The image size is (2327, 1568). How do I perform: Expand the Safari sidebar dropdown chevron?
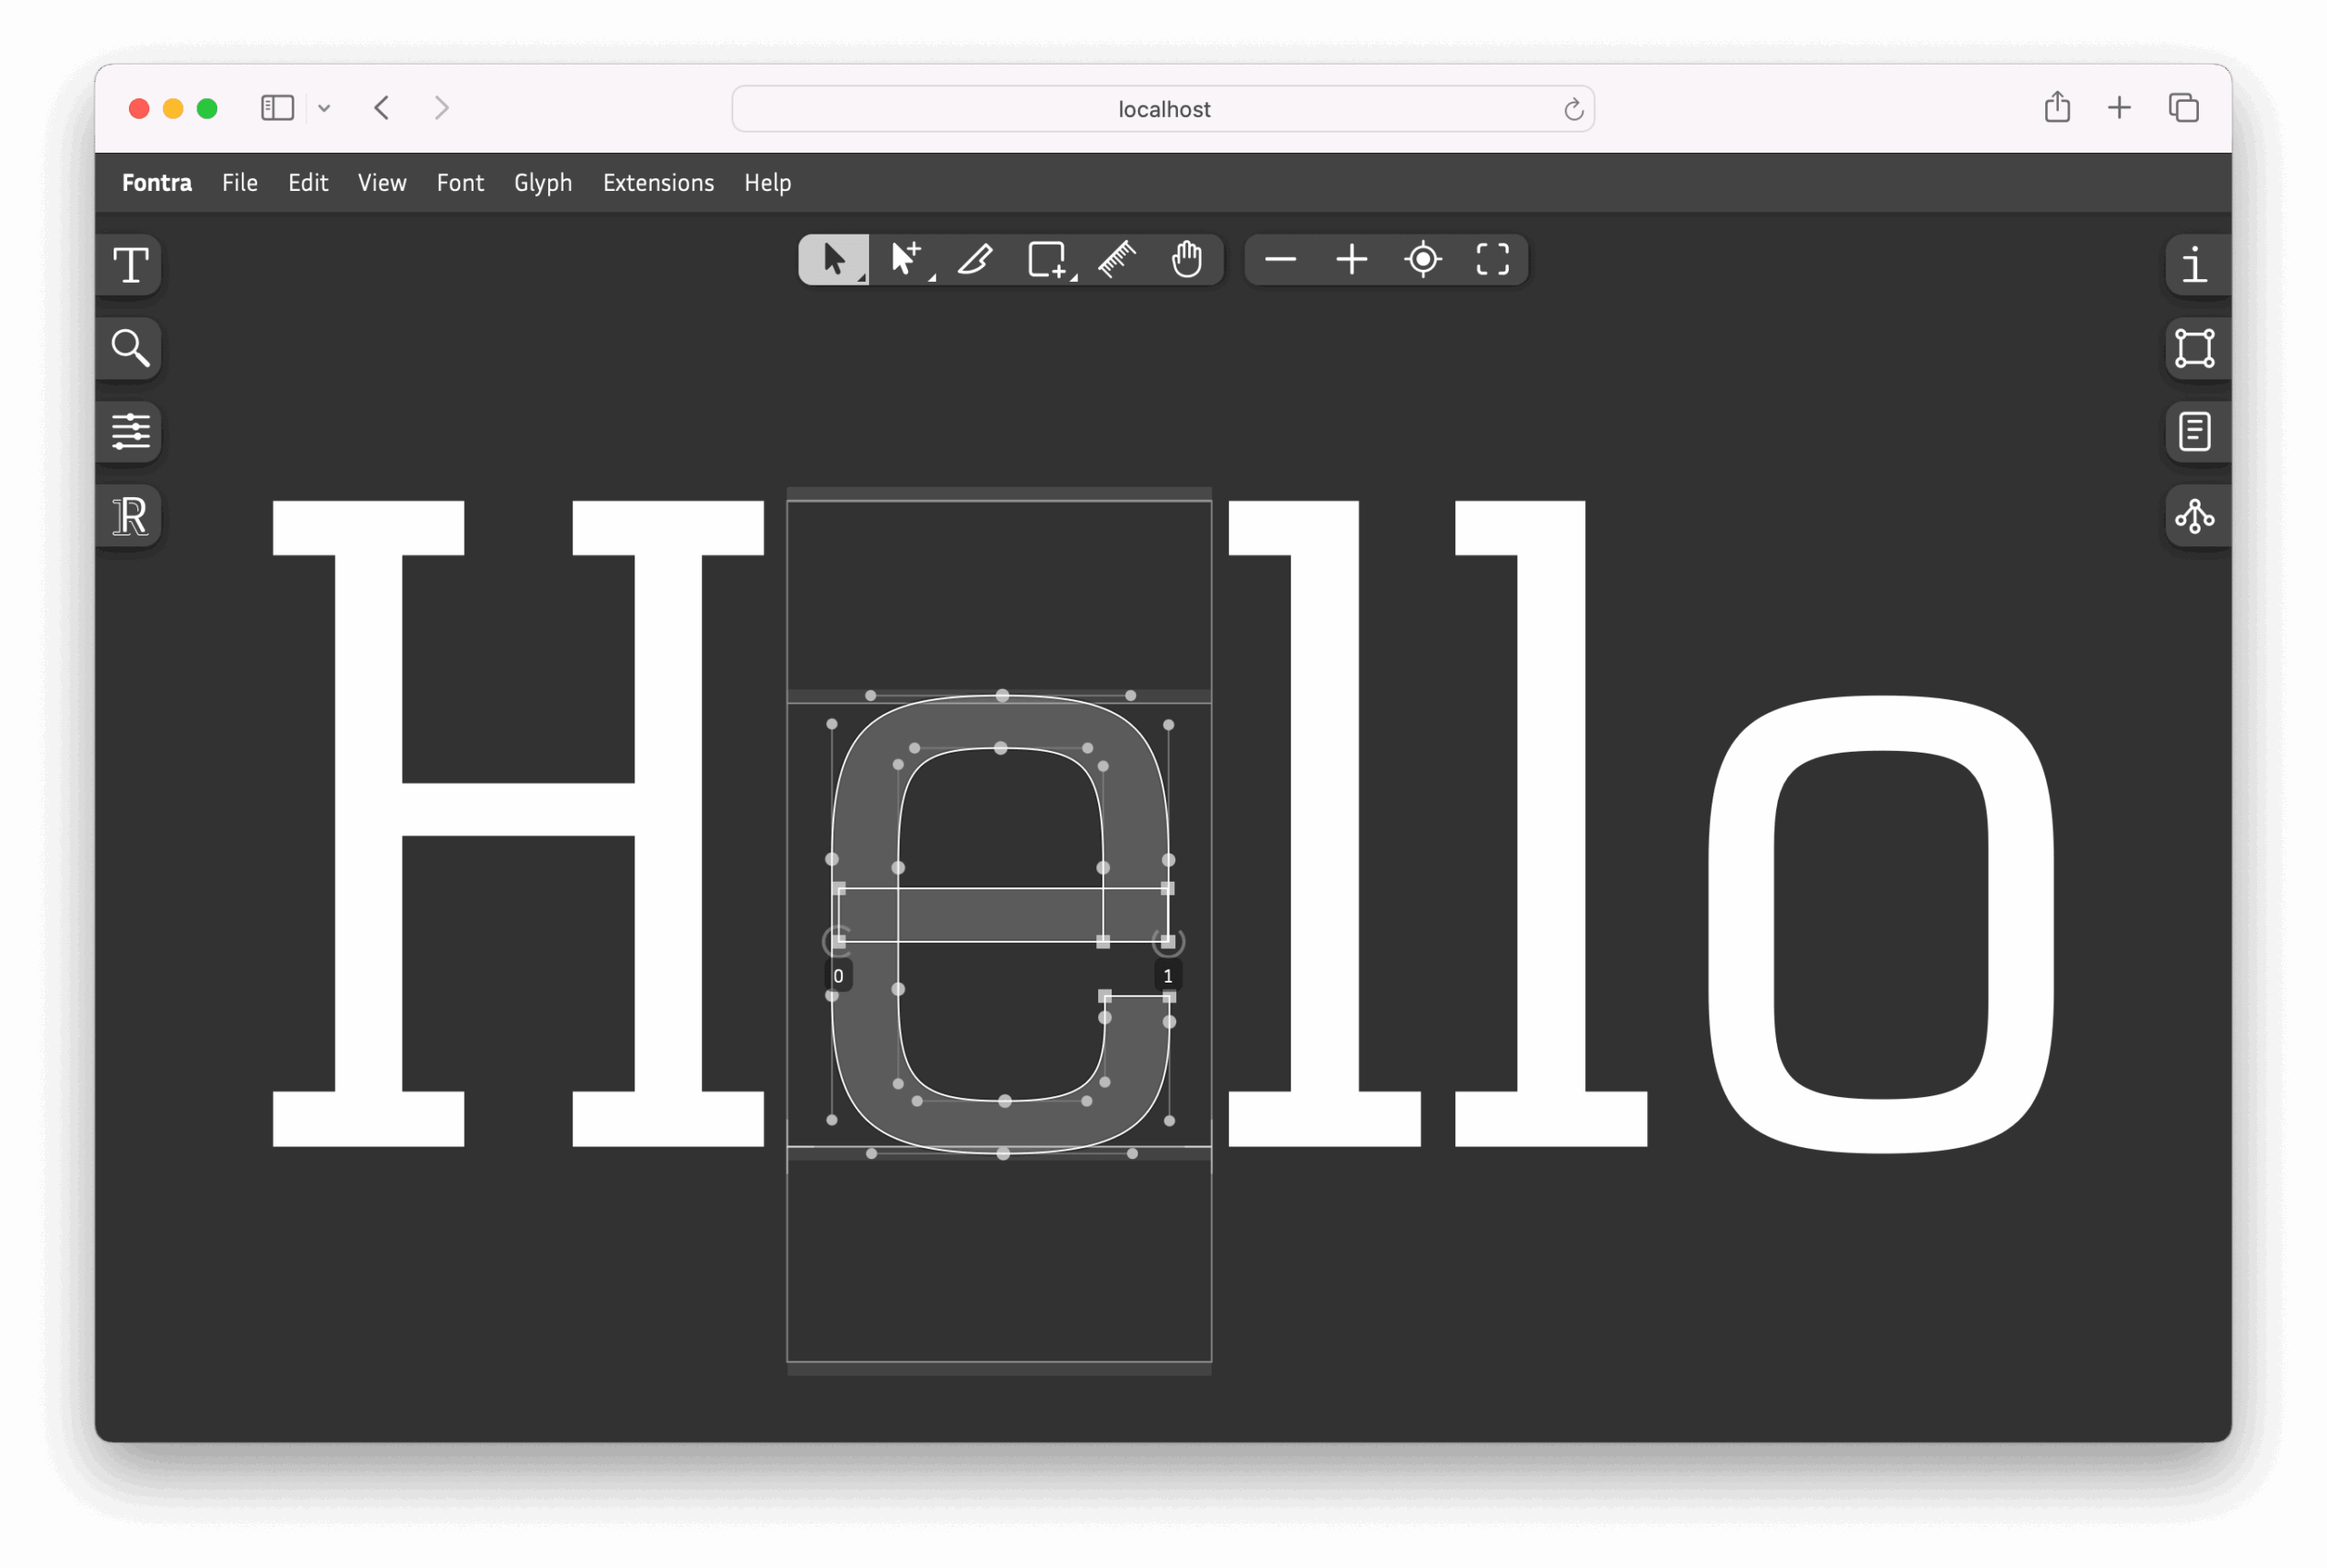(x=324, y=108)
